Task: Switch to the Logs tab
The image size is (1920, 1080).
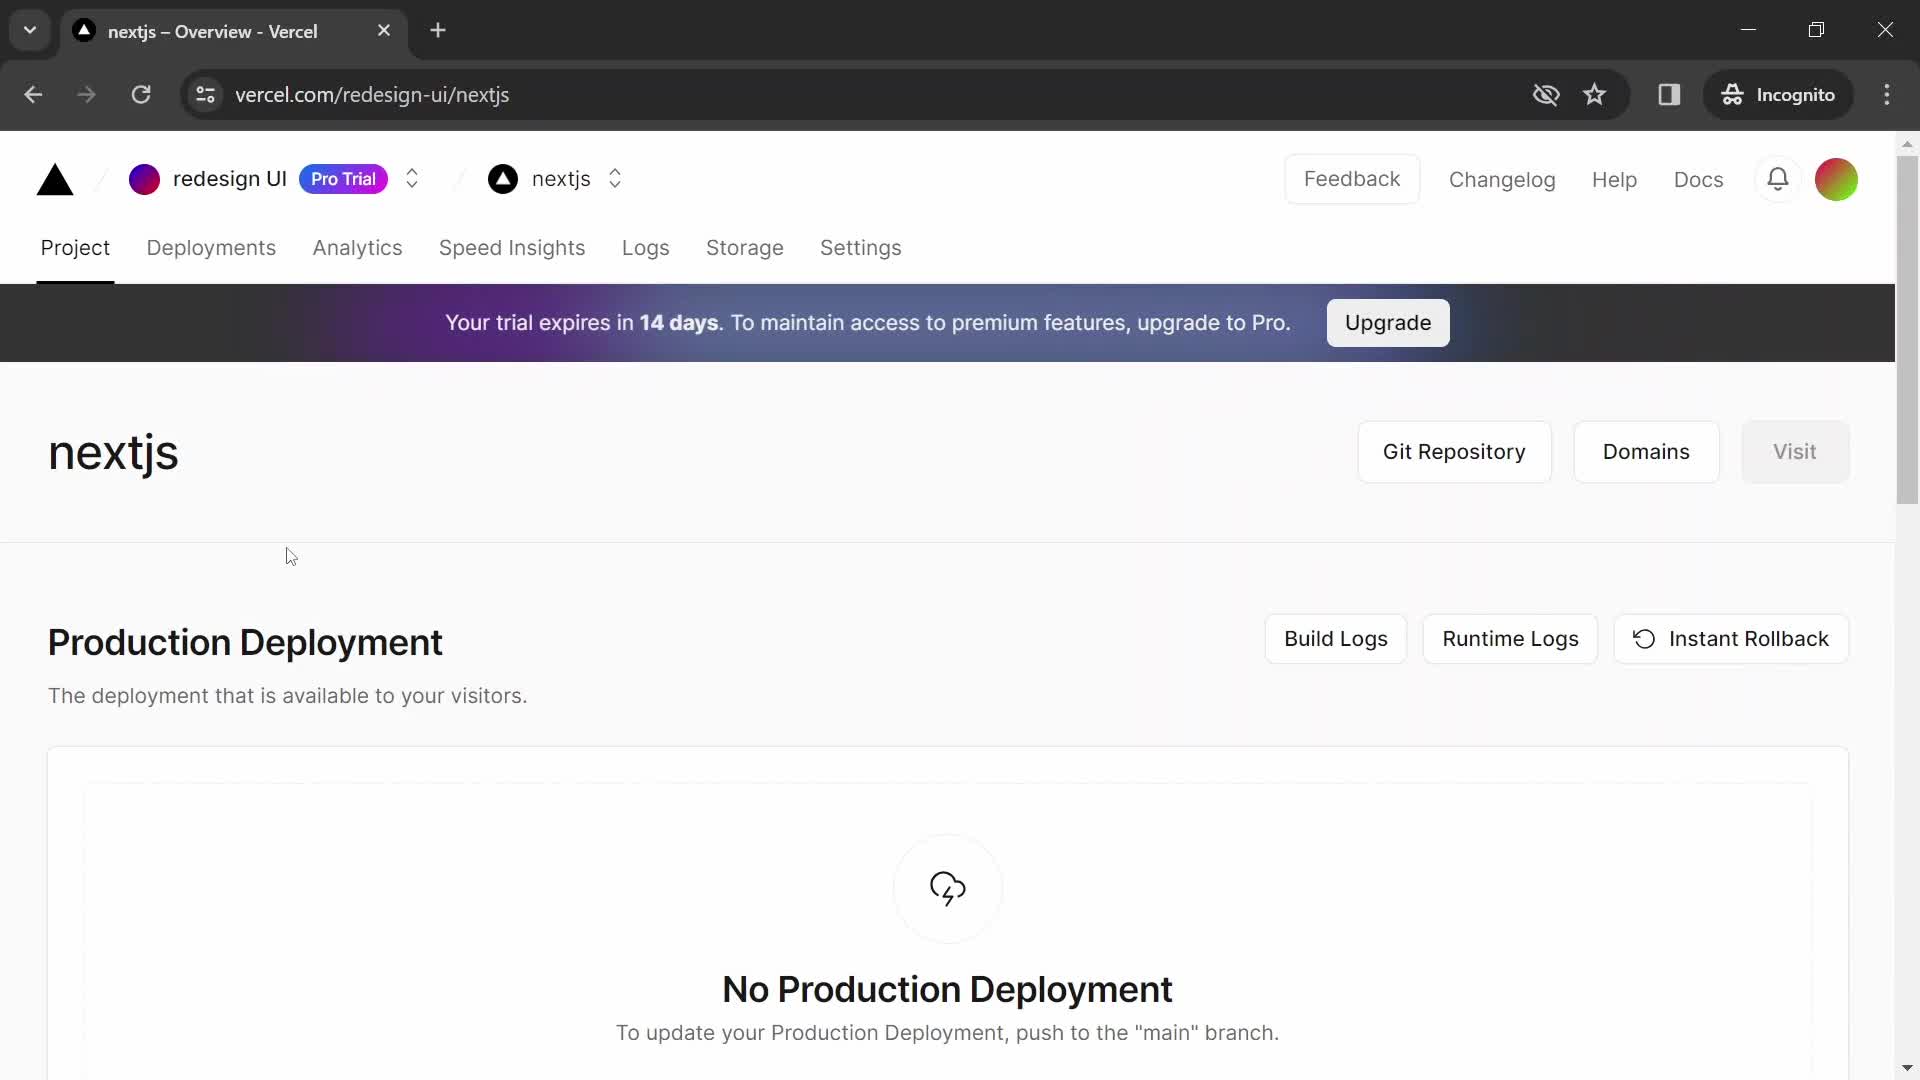Action: (x=645, y=248)
